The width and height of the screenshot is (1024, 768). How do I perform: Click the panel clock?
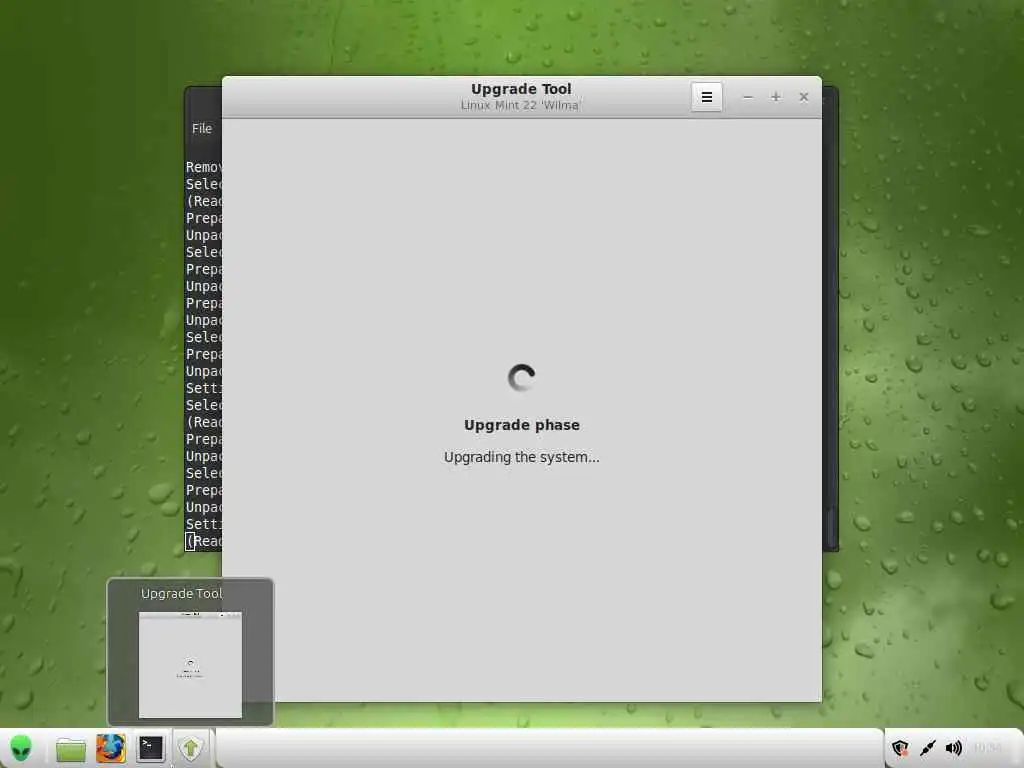pos(987,748)
